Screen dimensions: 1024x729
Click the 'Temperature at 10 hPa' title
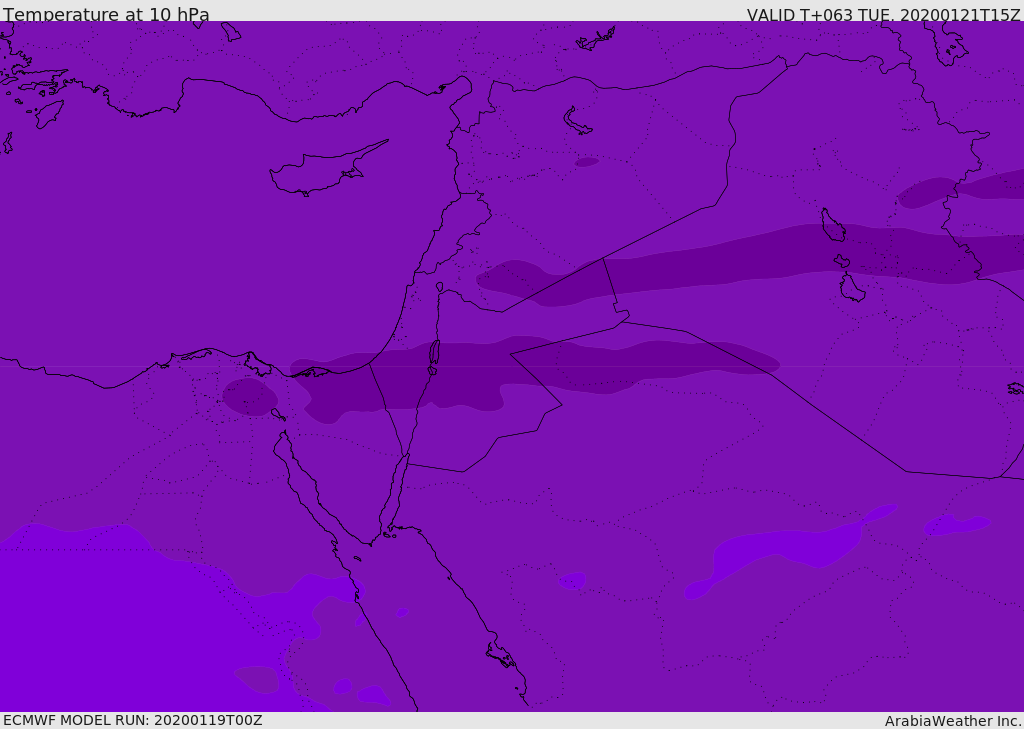coord(106,15)
